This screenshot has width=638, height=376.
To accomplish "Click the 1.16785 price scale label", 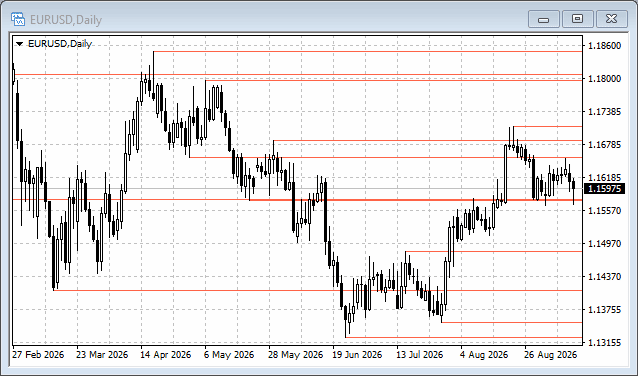I will pos(605,144).
